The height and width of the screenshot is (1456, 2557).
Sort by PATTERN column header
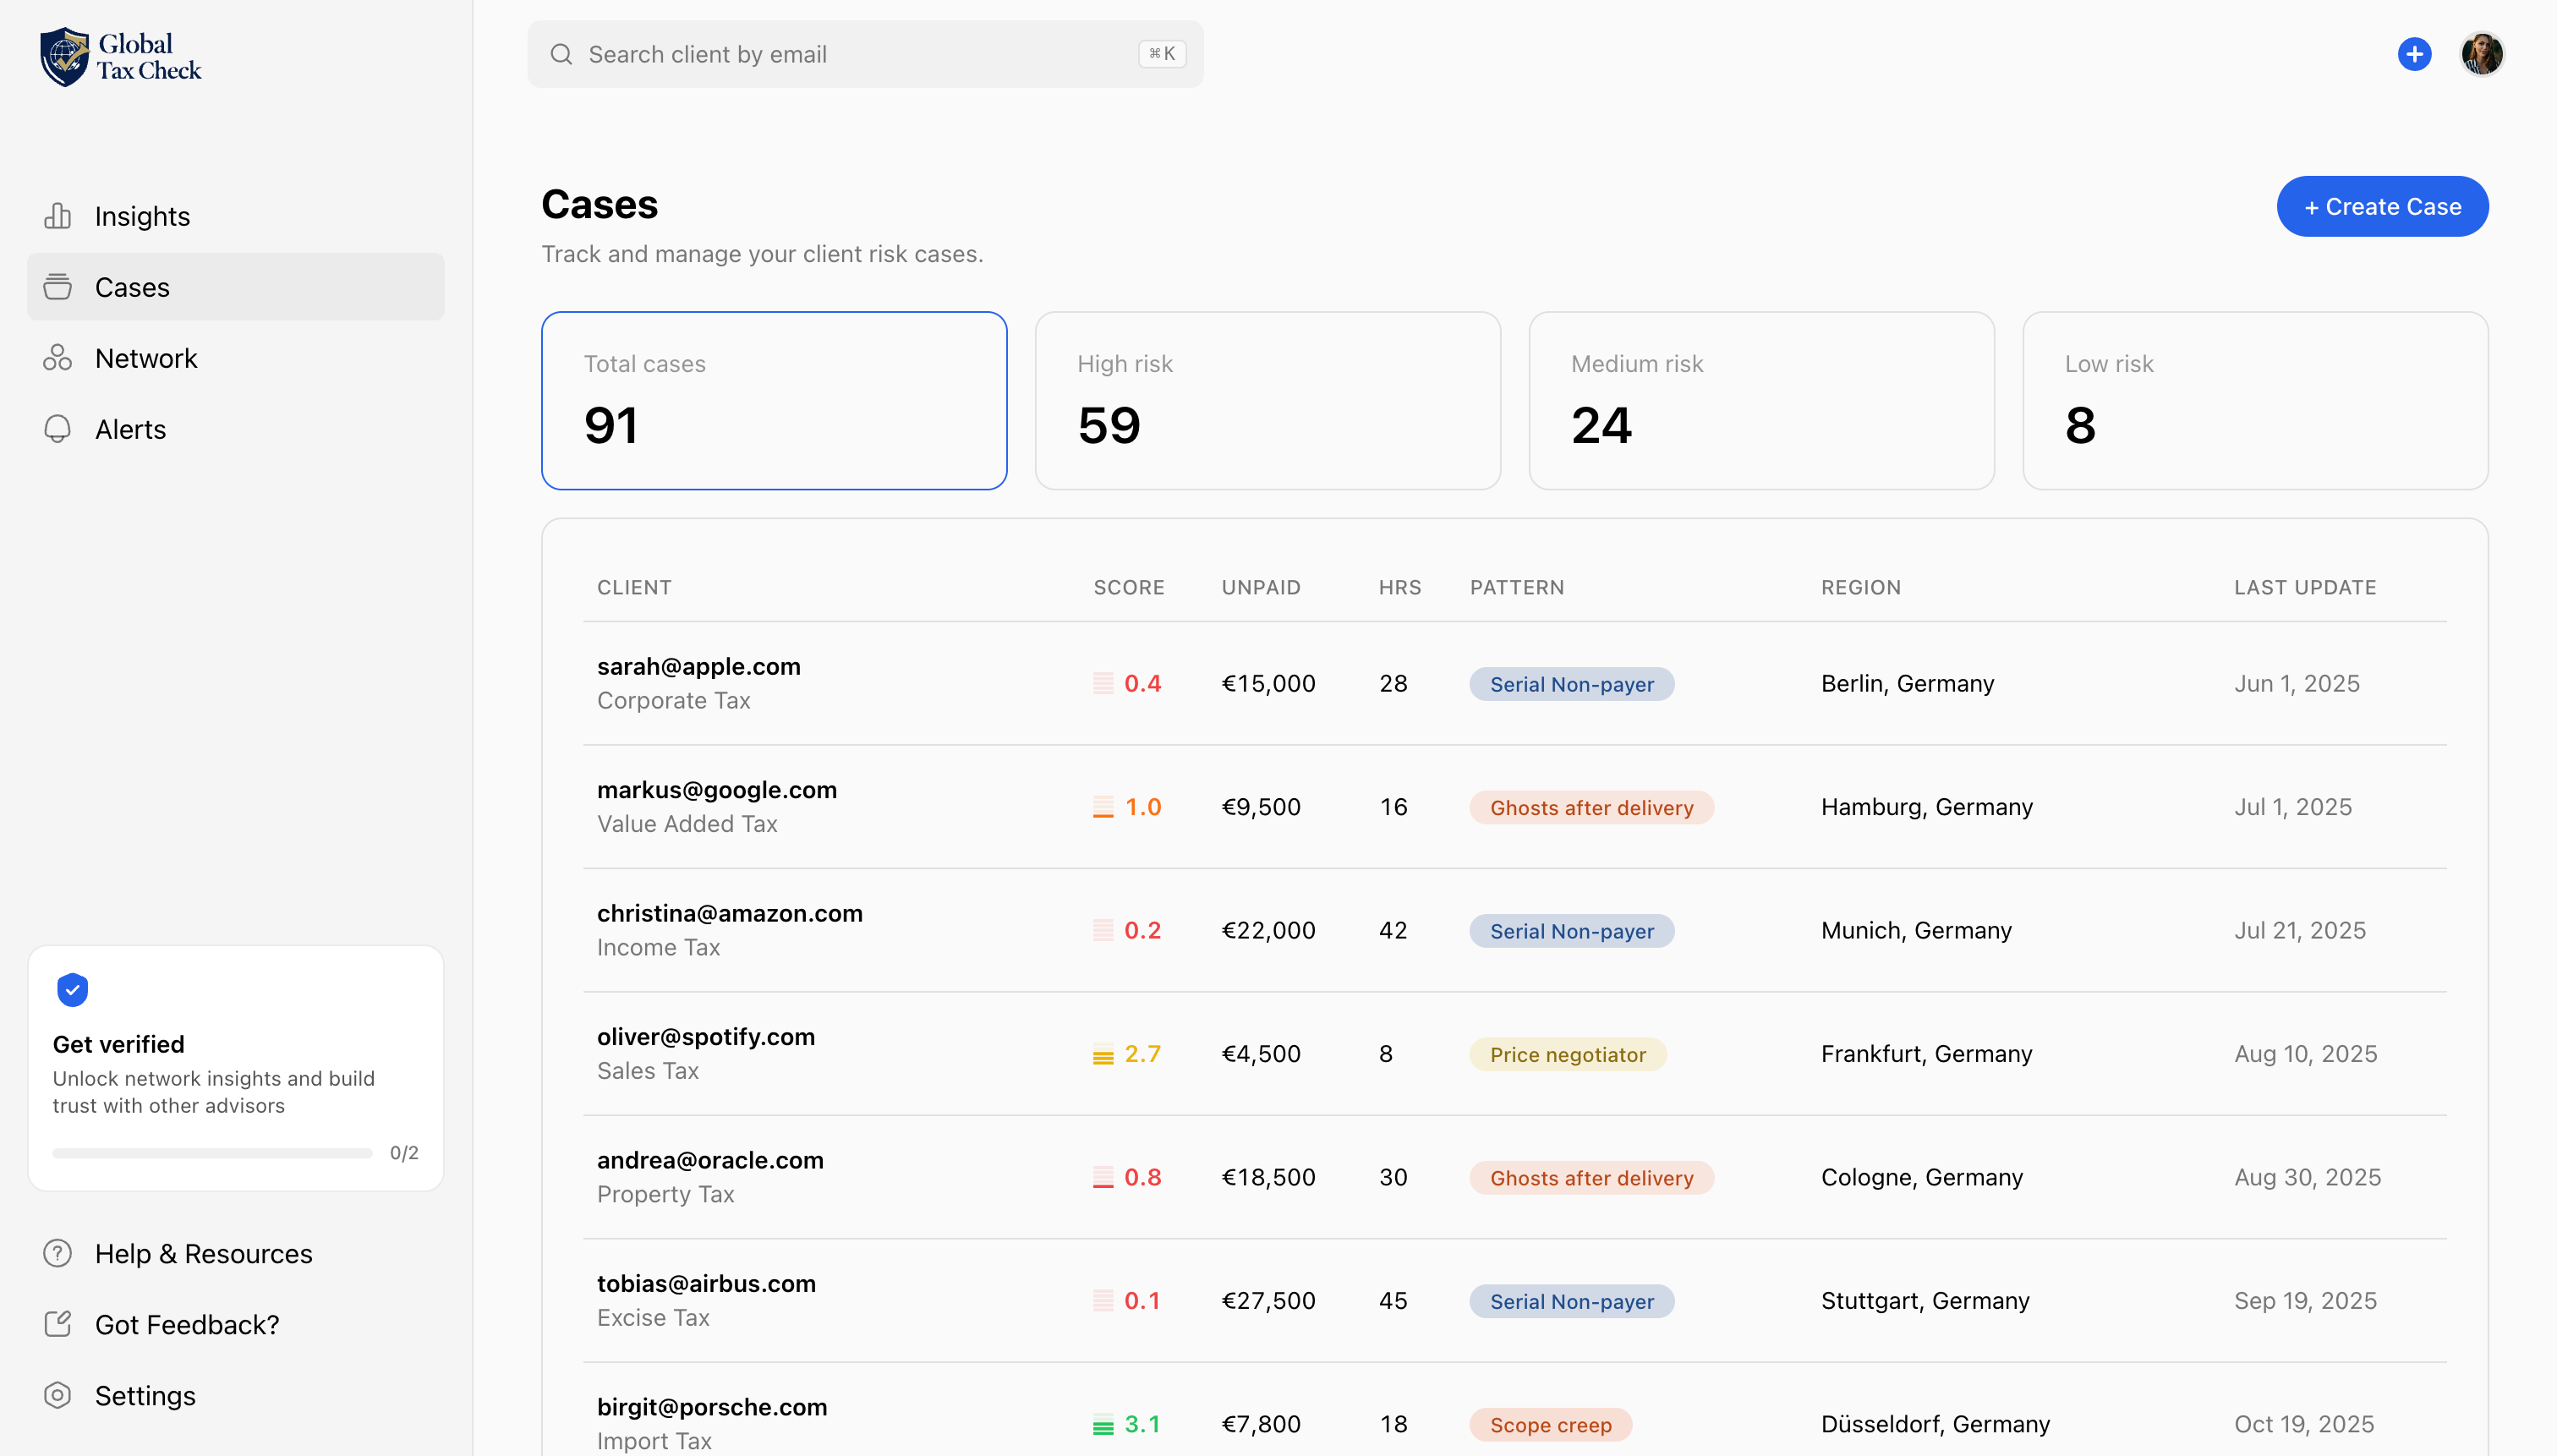click(x=1517, y=587)
